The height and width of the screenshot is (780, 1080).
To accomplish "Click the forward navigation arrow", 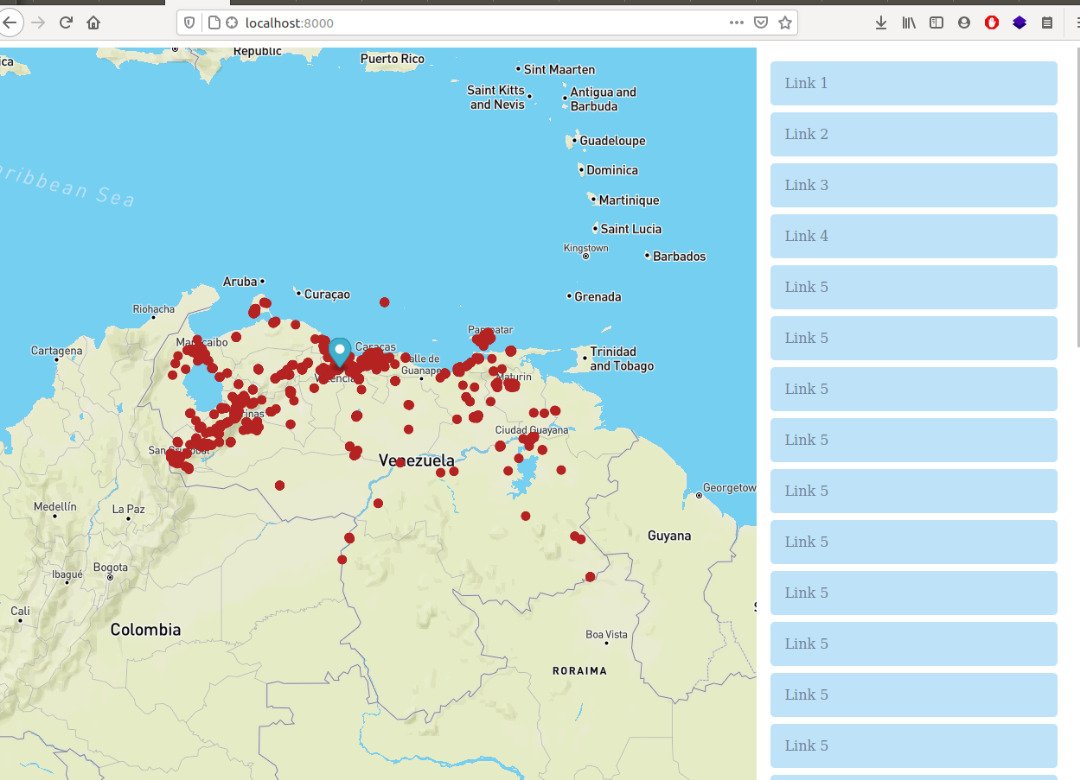I will click(x=38, y=23).
